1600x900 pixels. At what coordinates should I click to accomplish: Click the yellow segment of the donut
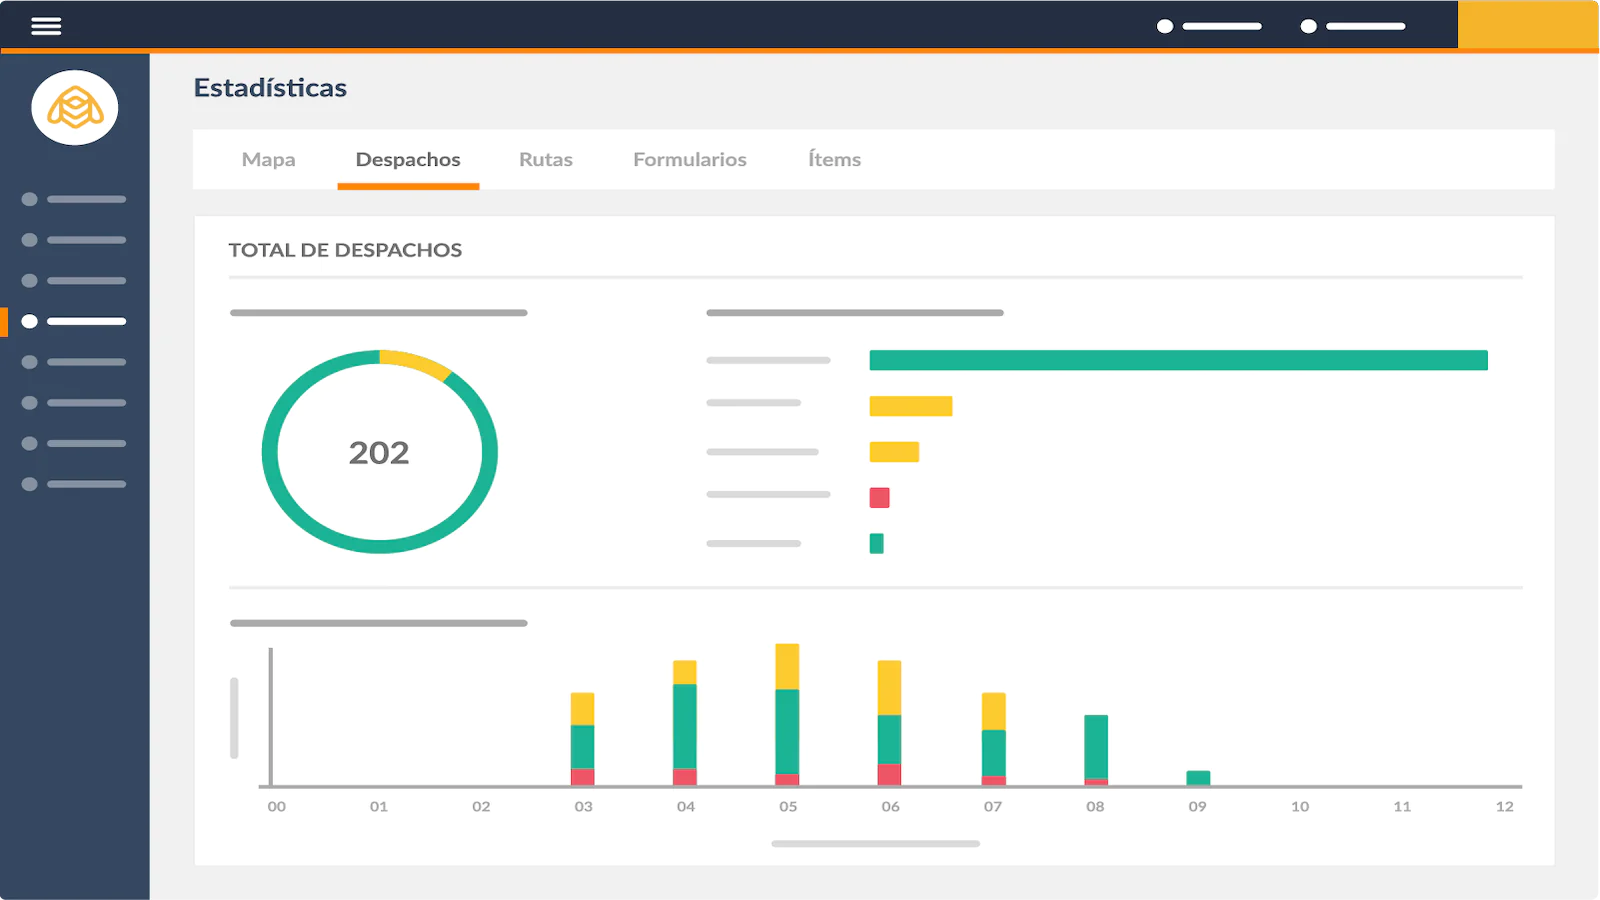point(416,364)
